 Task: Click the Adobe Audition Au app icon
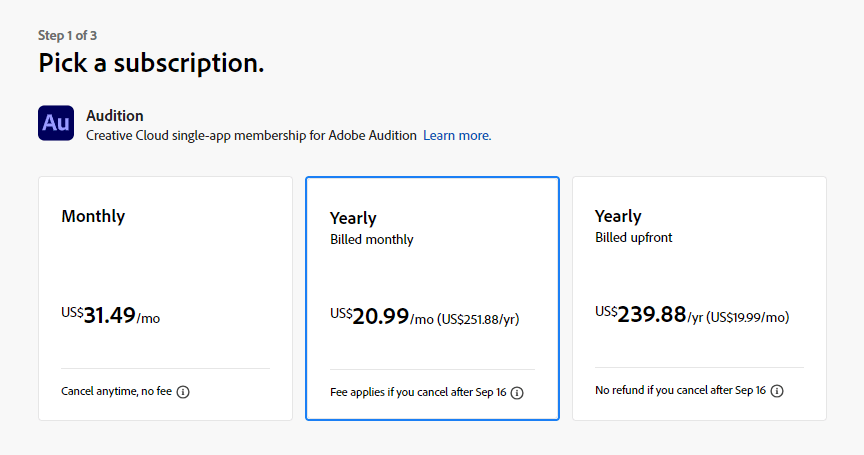(x=56, y=123)
